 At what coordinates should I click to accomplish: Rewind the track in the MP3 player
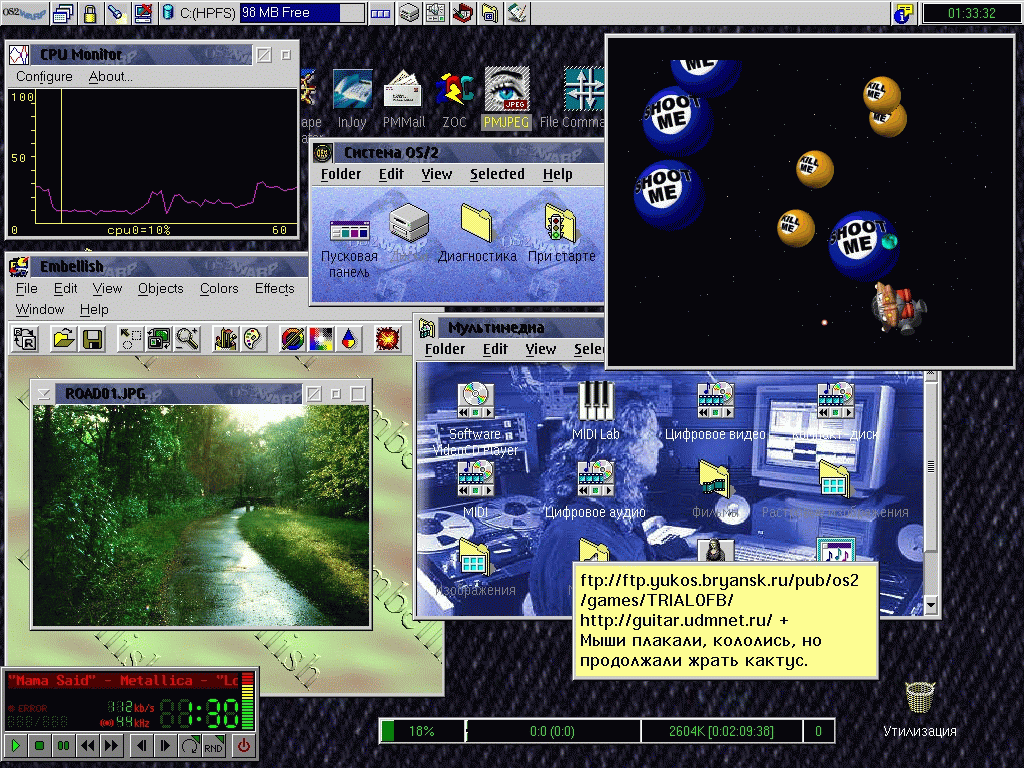pos(88,745)
